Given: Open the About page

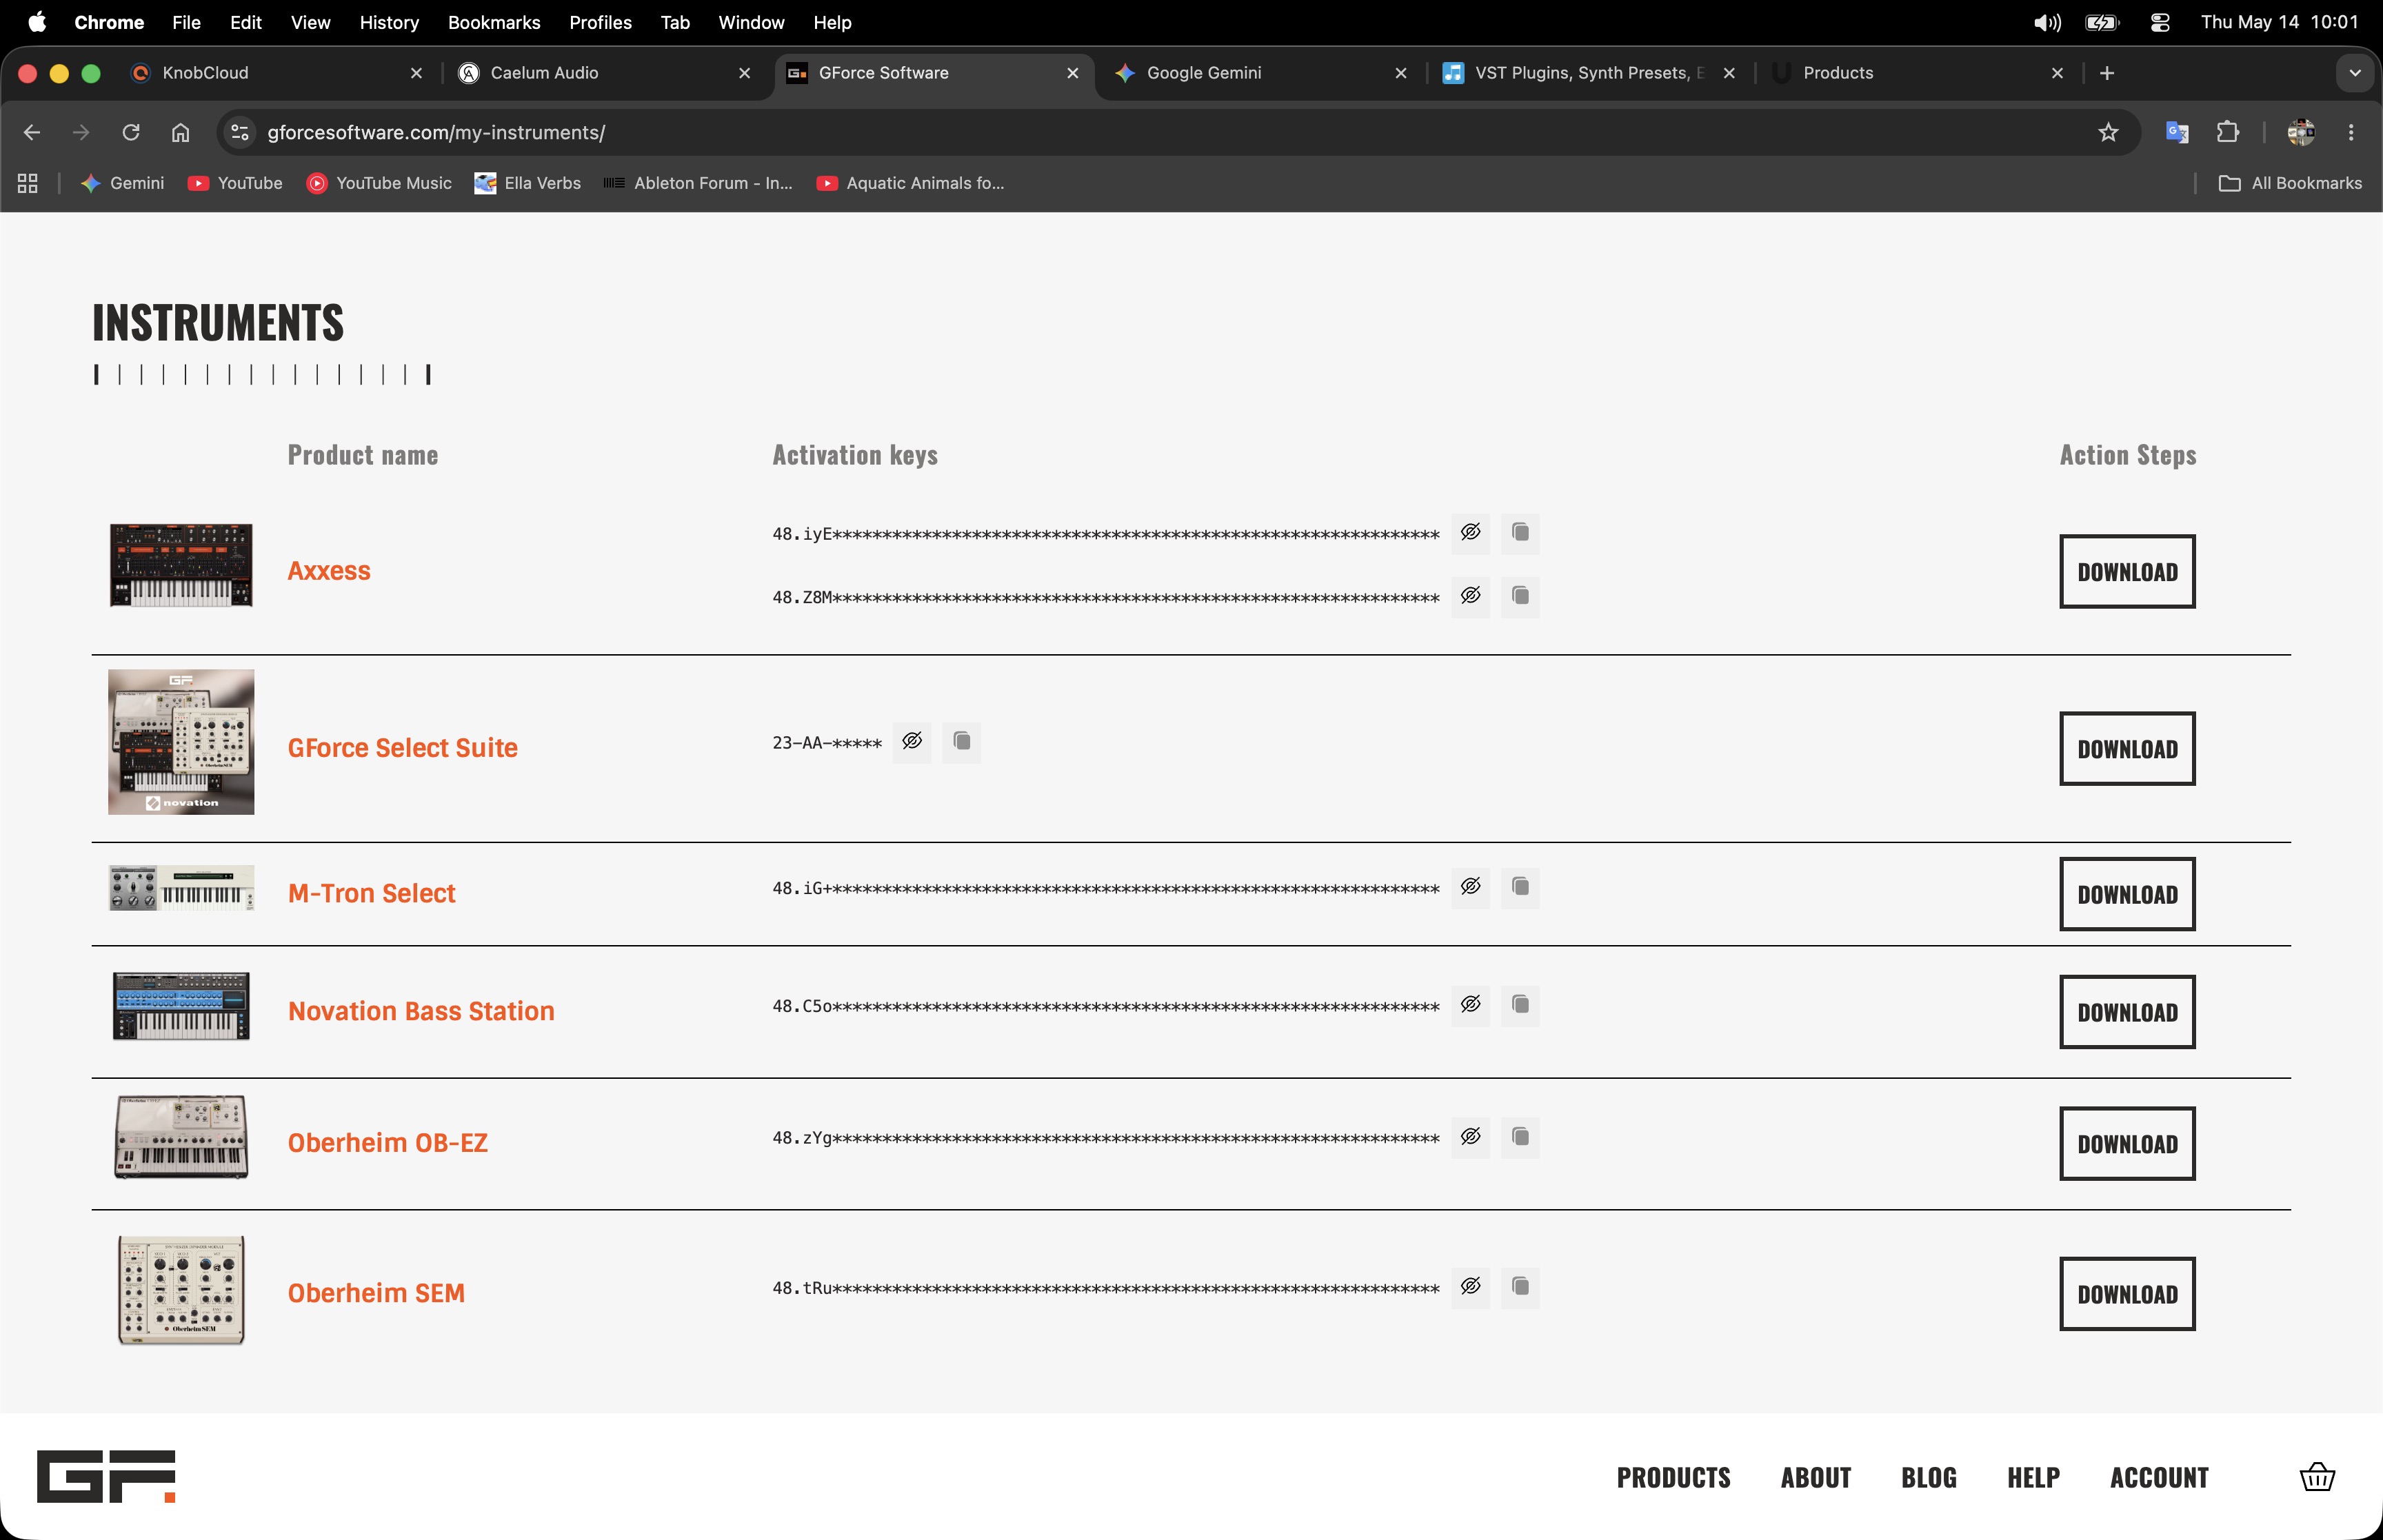Looking at the screenshot, I should pos(1816,1478).
